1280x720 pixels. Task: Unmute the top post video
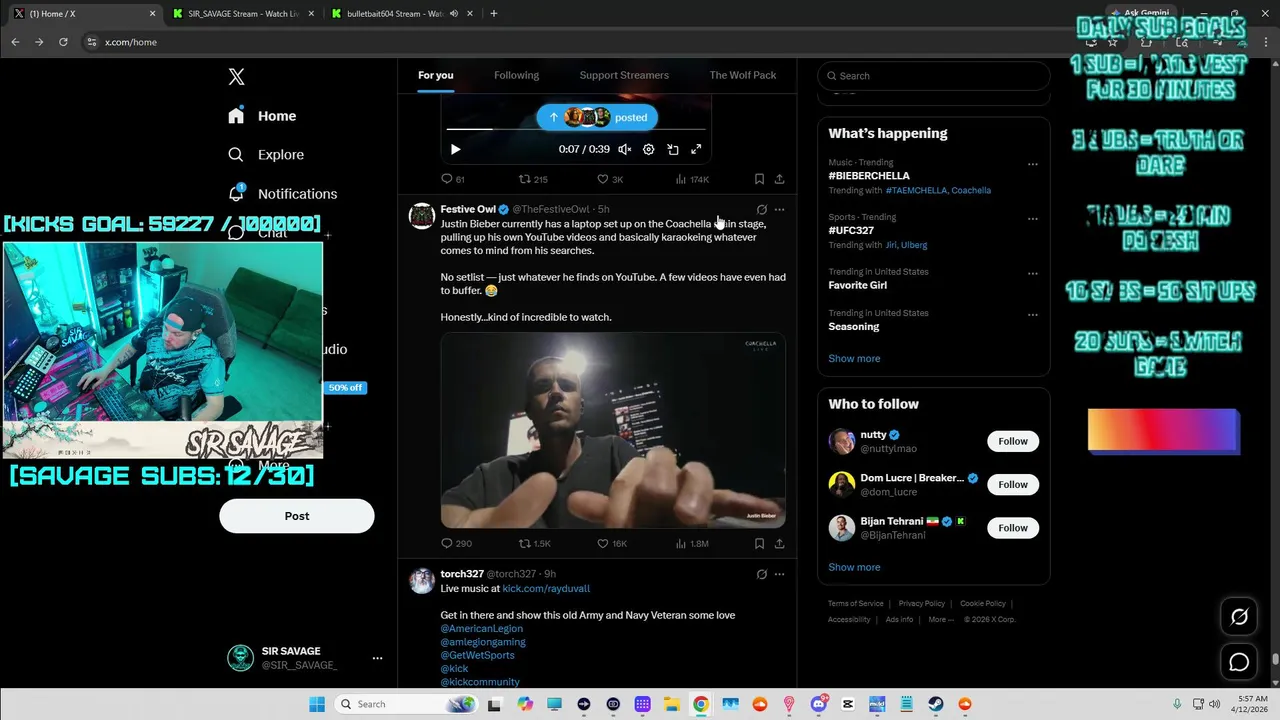[624, 149]
